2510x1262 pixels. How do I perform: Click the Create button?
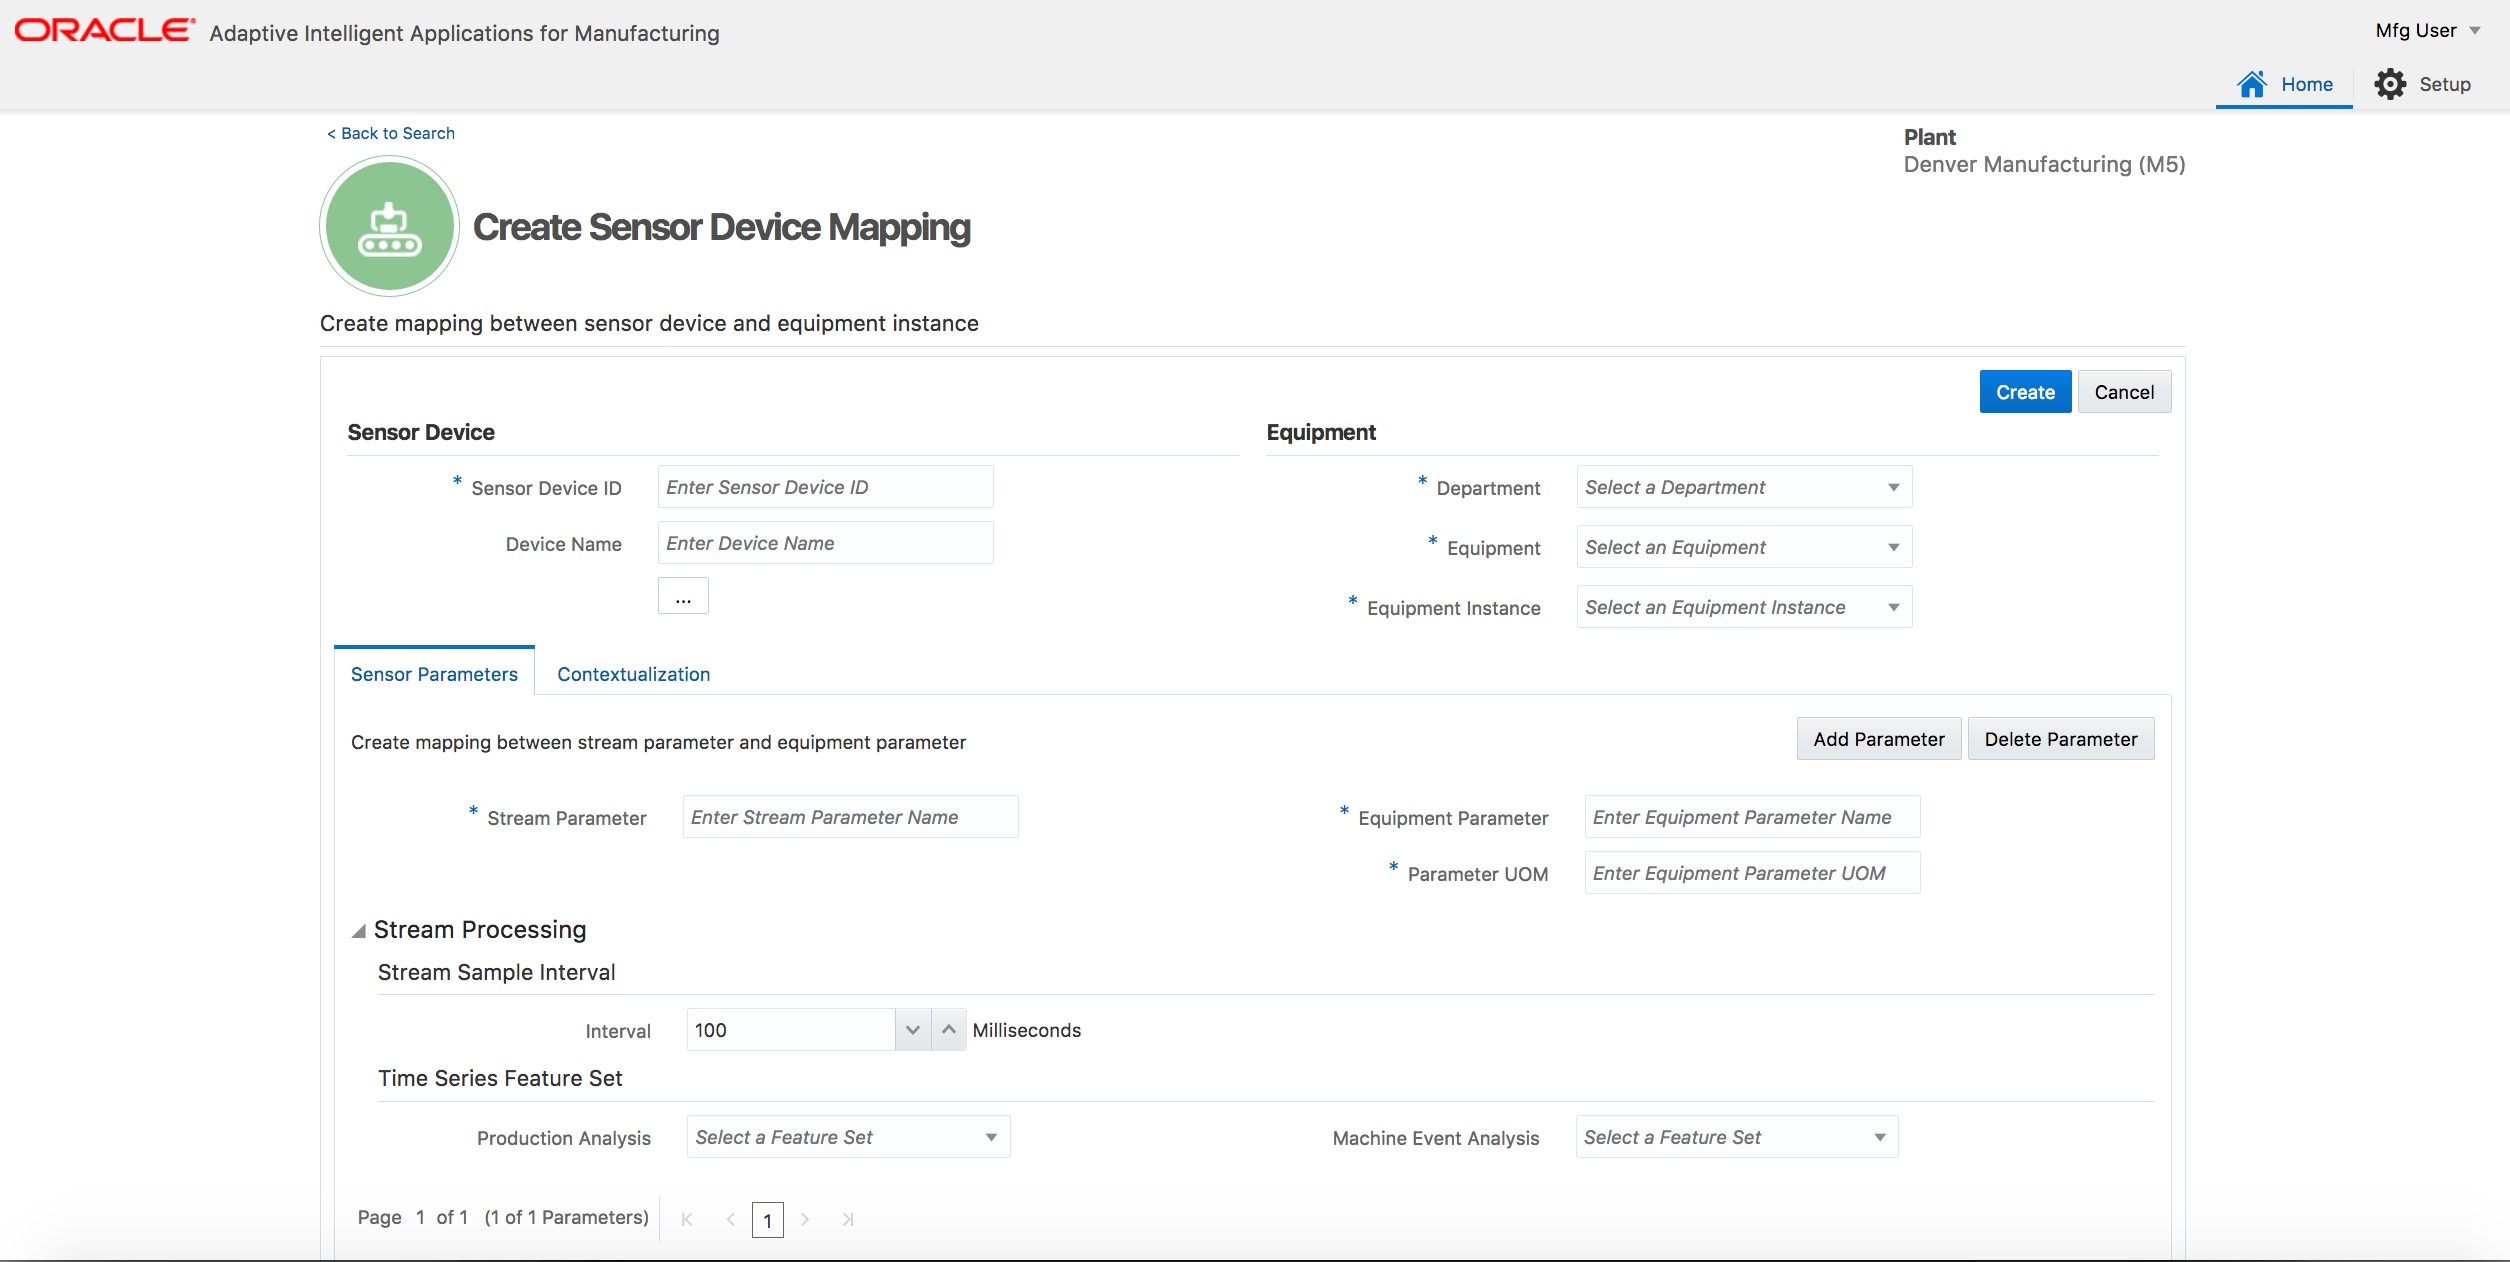(2024, 391)
